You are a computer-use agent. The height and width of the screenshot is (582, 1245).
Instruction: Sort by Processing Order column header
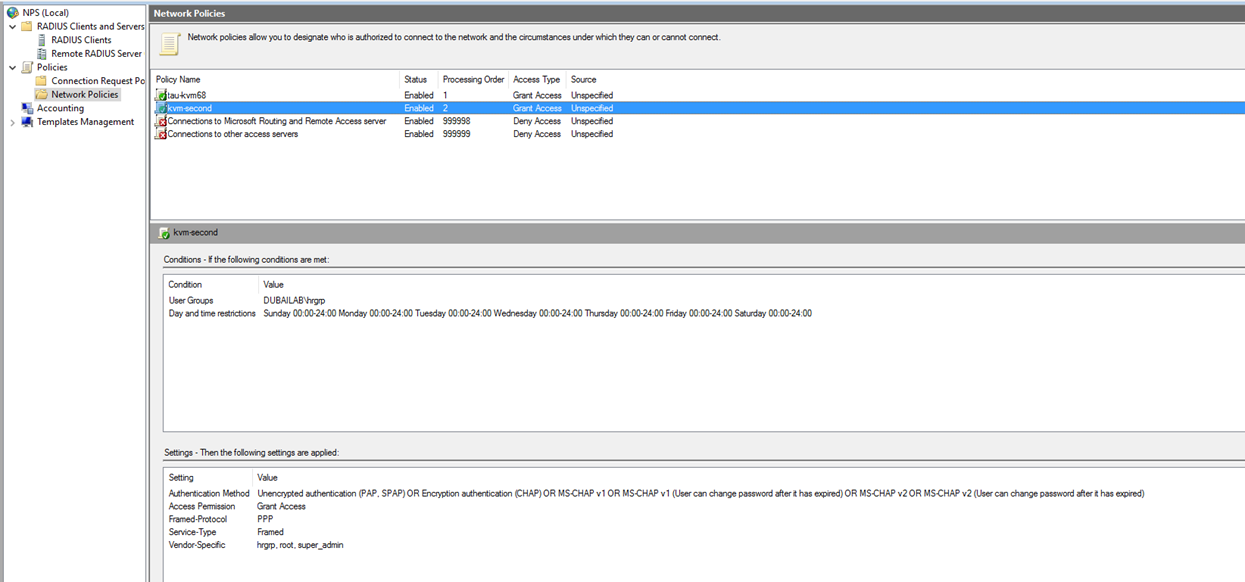click(x=473, y=79)
